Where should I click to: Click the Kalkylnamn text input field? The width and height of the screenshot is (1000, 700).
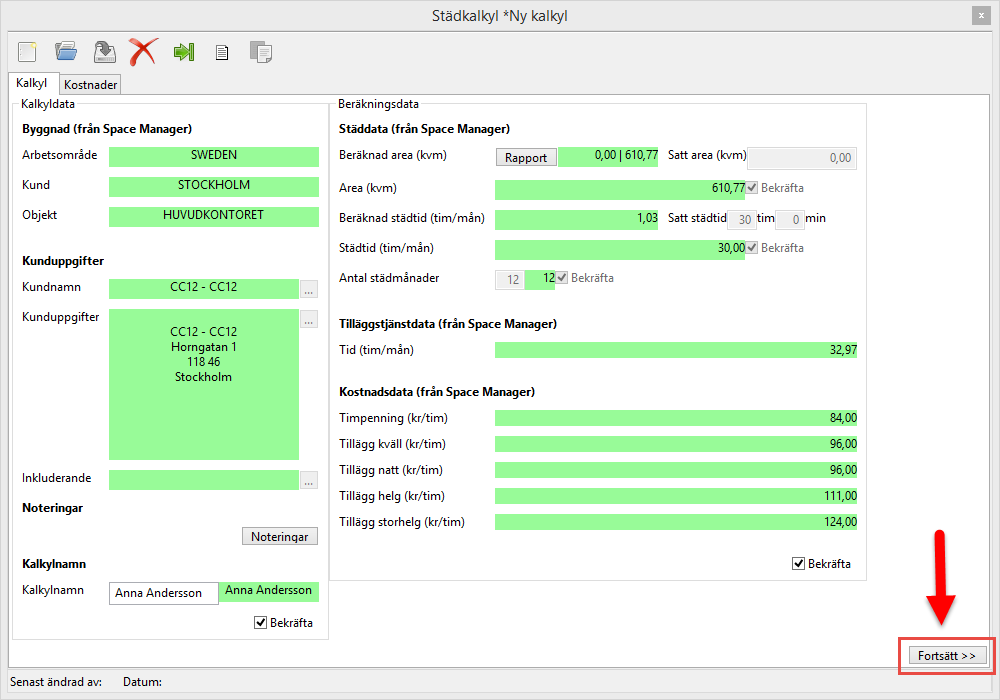pyautogui.click(x=163, y=593)
